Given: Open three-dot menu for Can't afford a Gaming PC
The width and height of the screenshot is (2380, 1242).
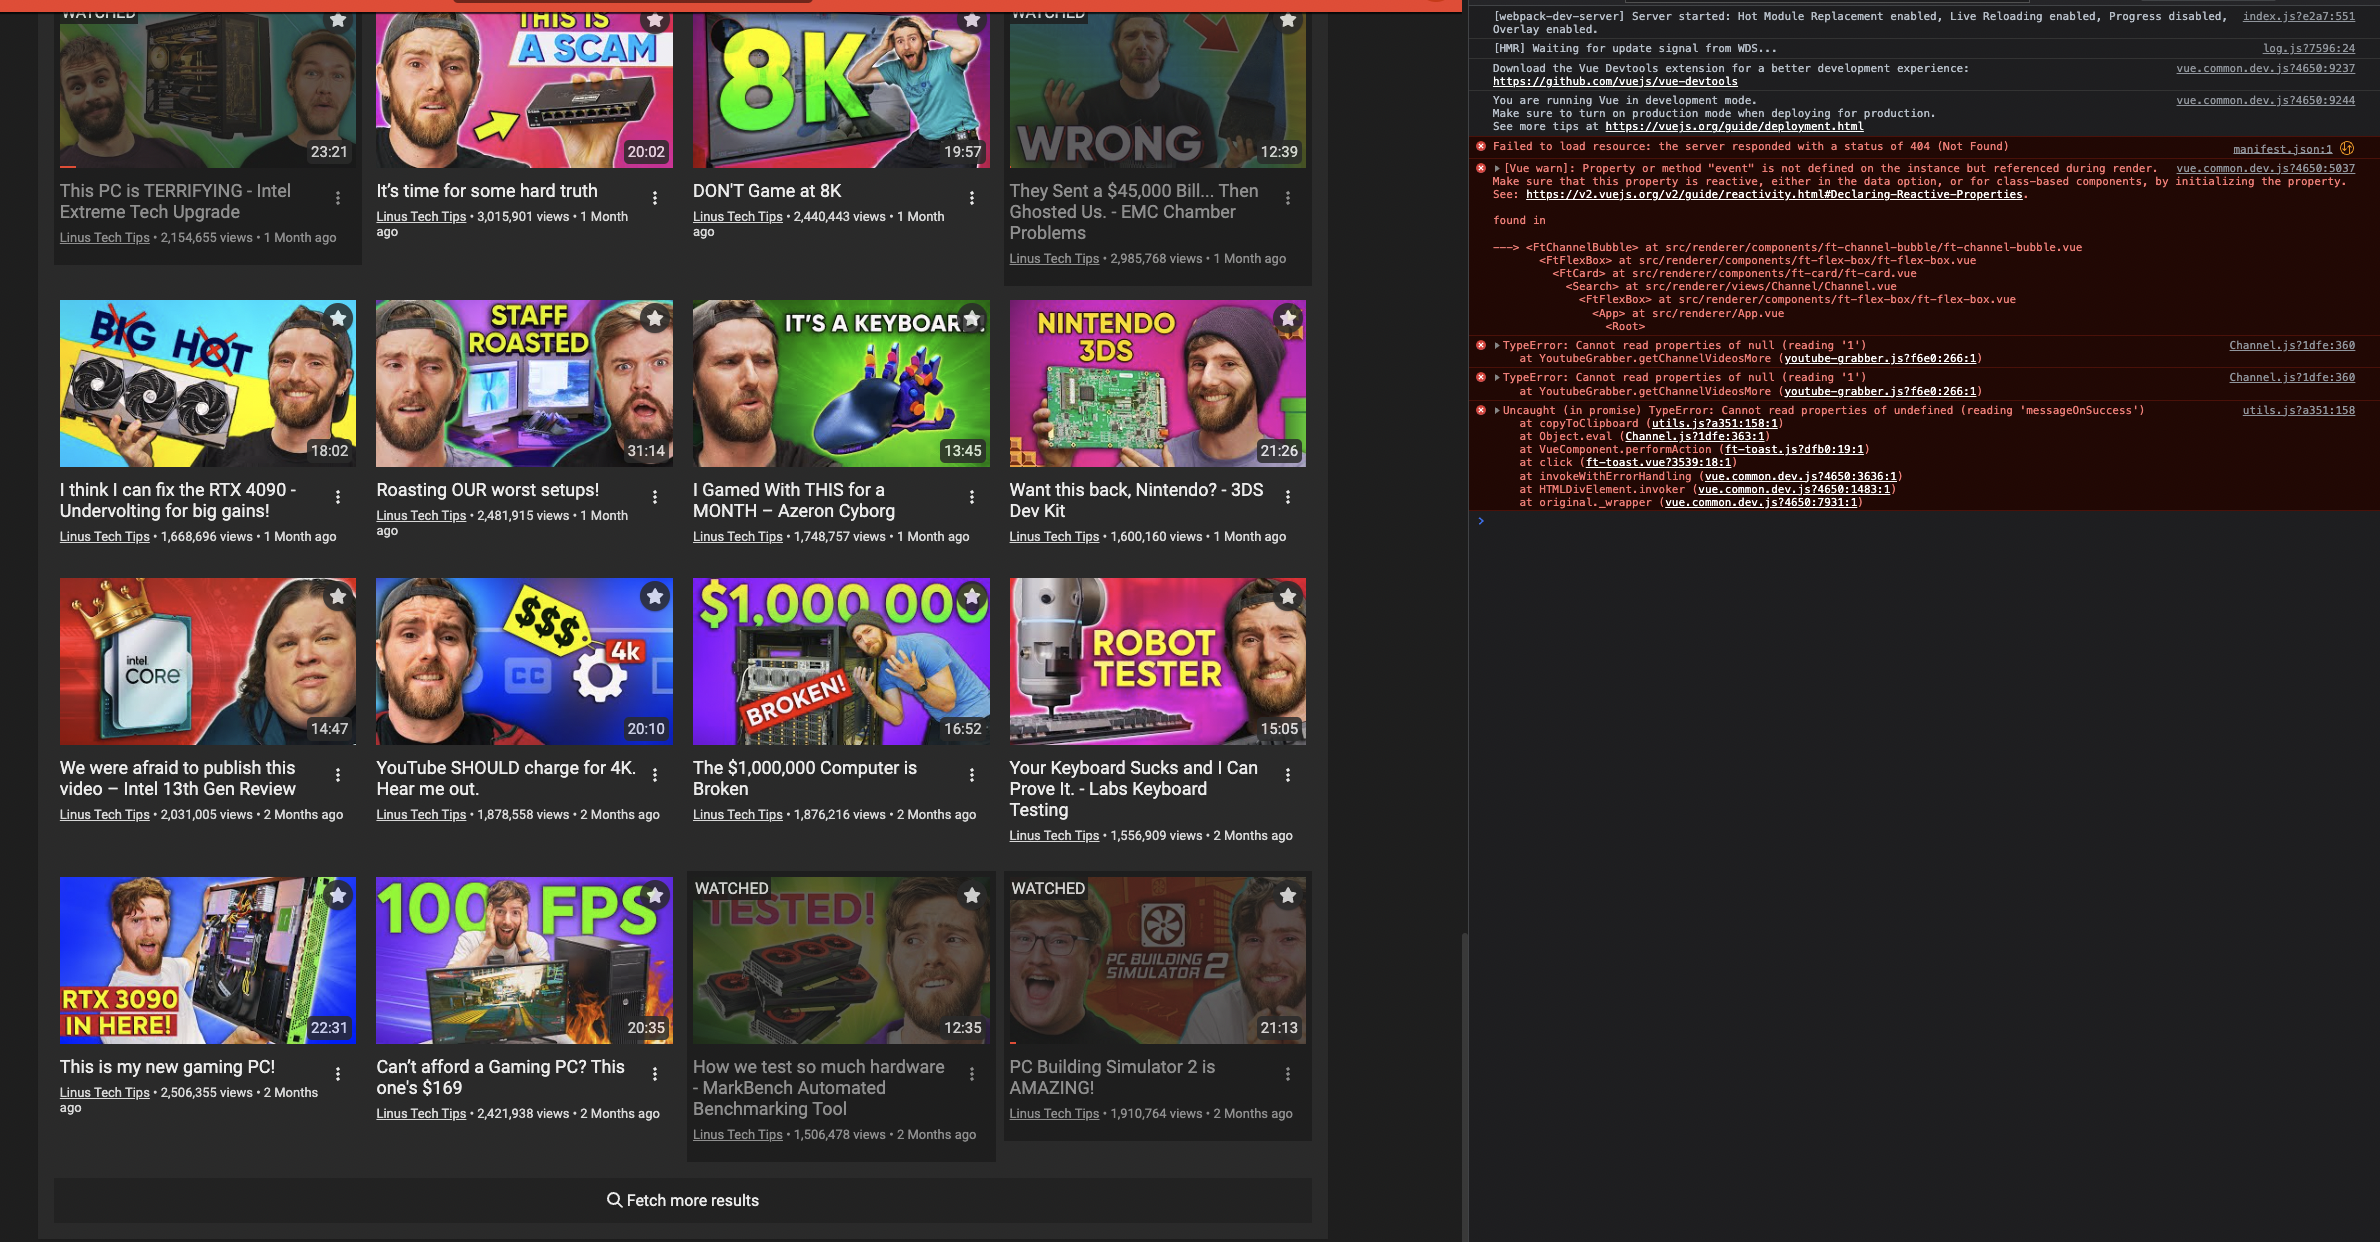Looking at the screenshot, I should click(655, 1074).
